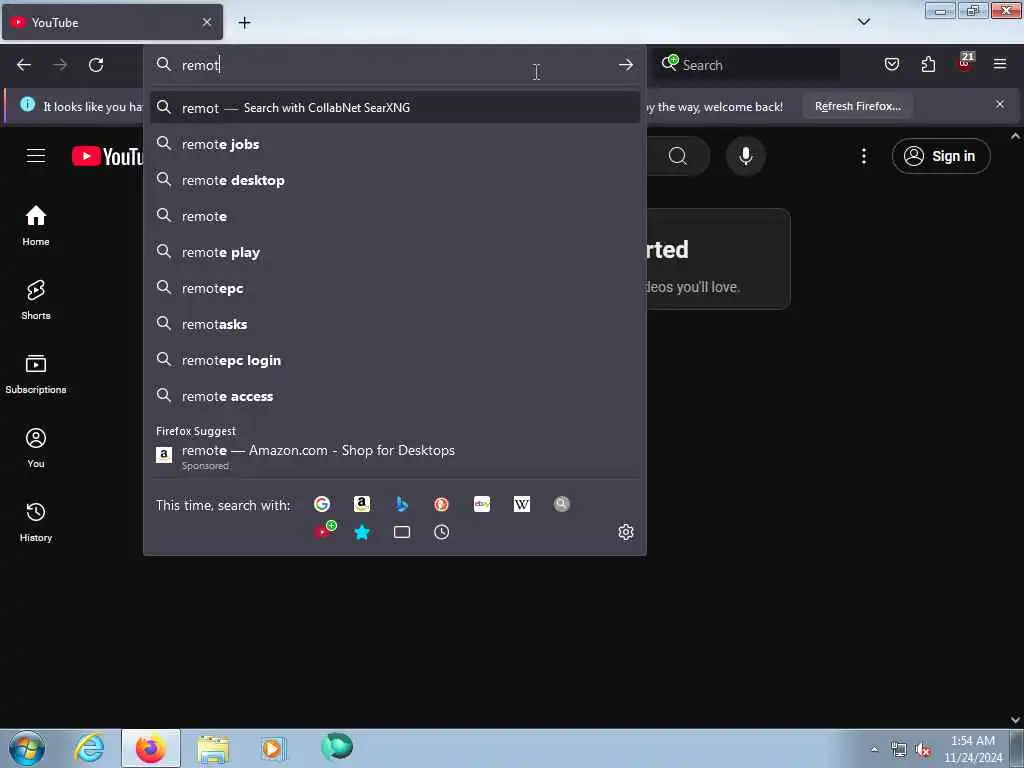
Task: Reload the current page
Action: 96,65
